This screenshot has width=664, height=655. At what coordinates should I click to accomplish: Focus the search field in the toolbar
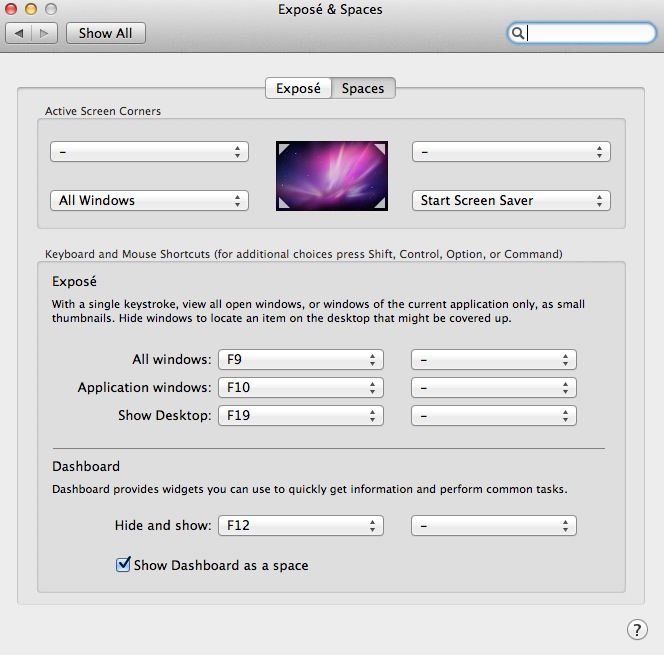[581, 33]
